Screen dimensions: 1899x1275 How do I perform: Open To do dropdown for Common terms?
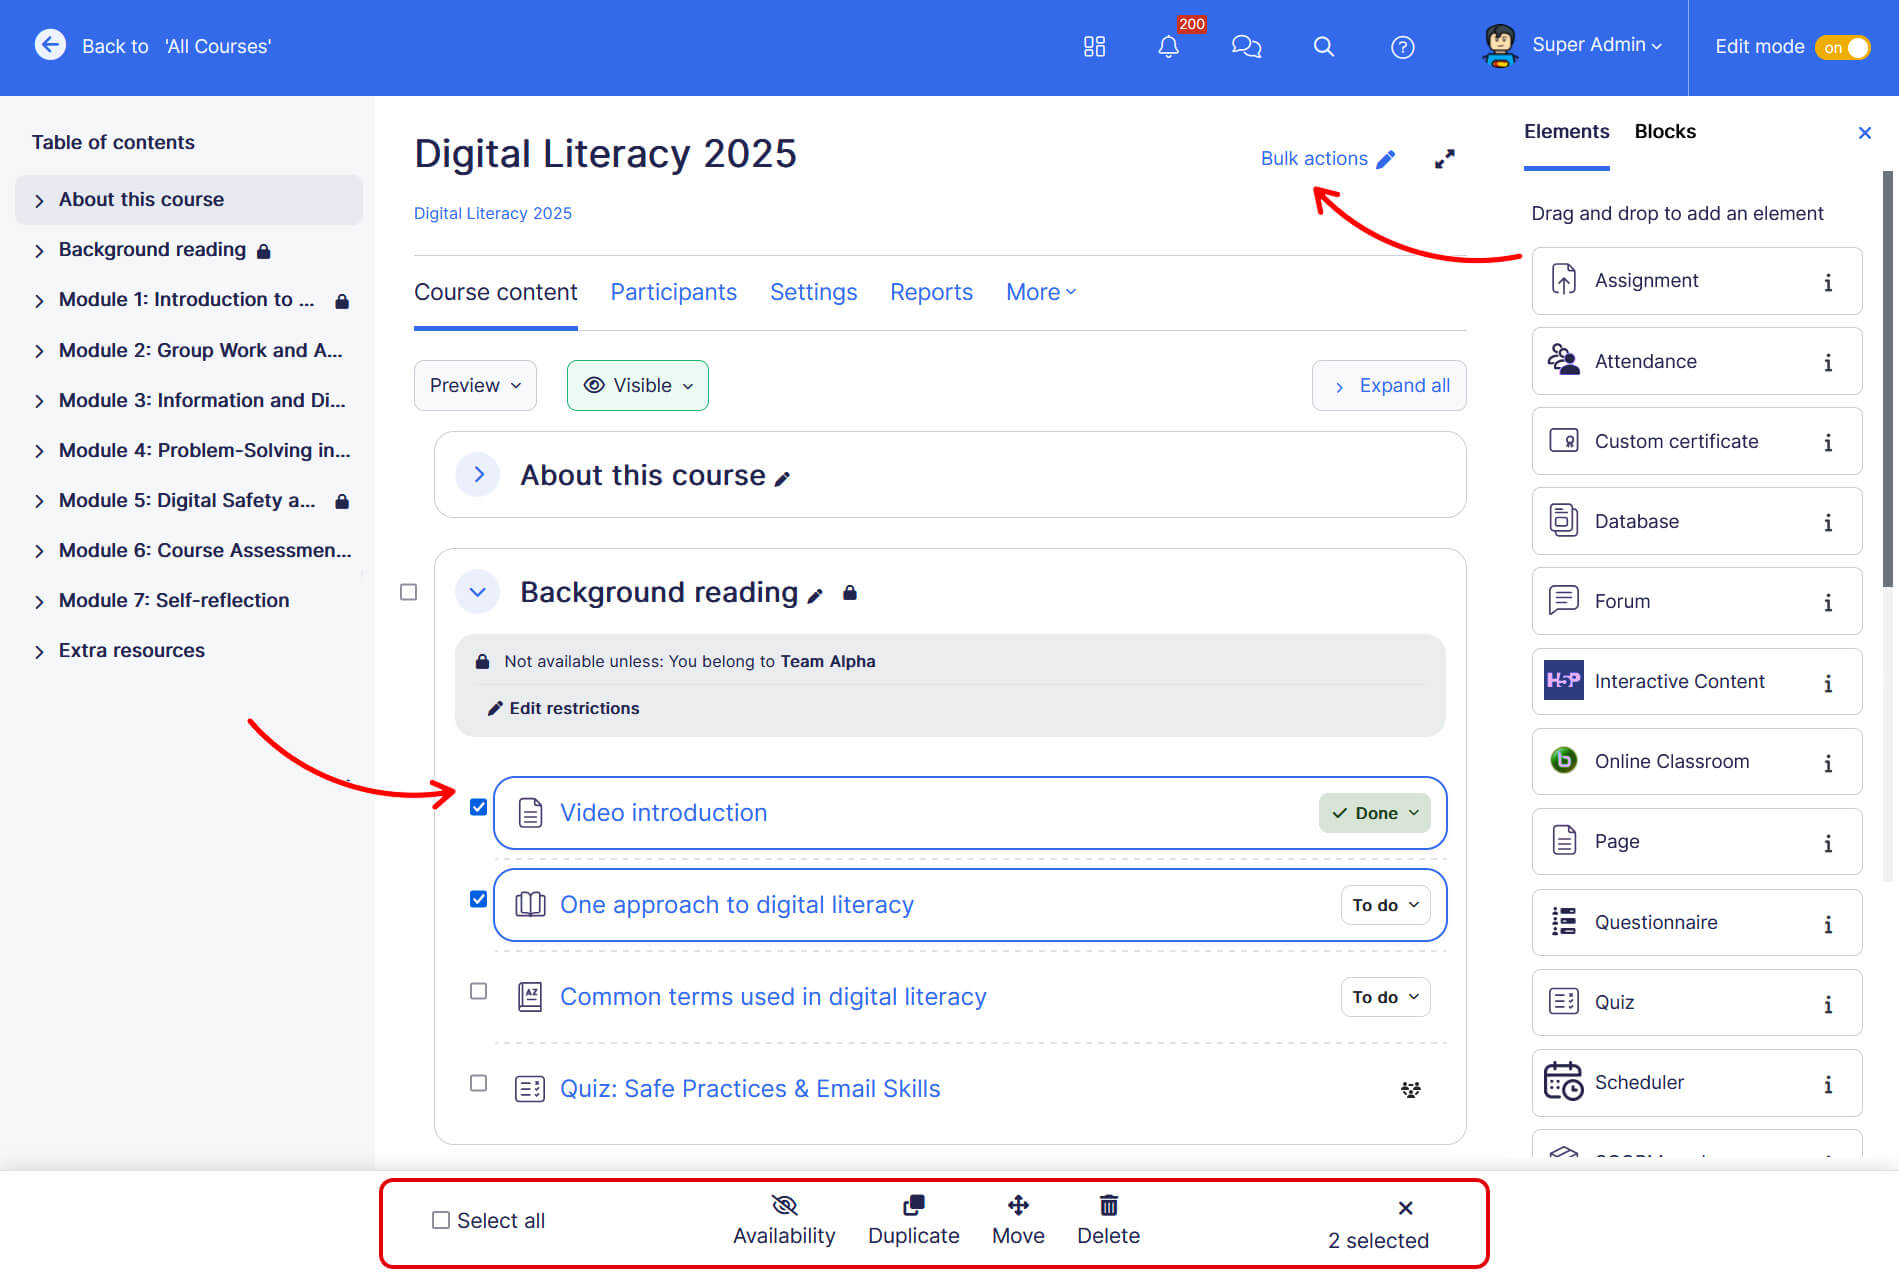[x=1385, y=997]
